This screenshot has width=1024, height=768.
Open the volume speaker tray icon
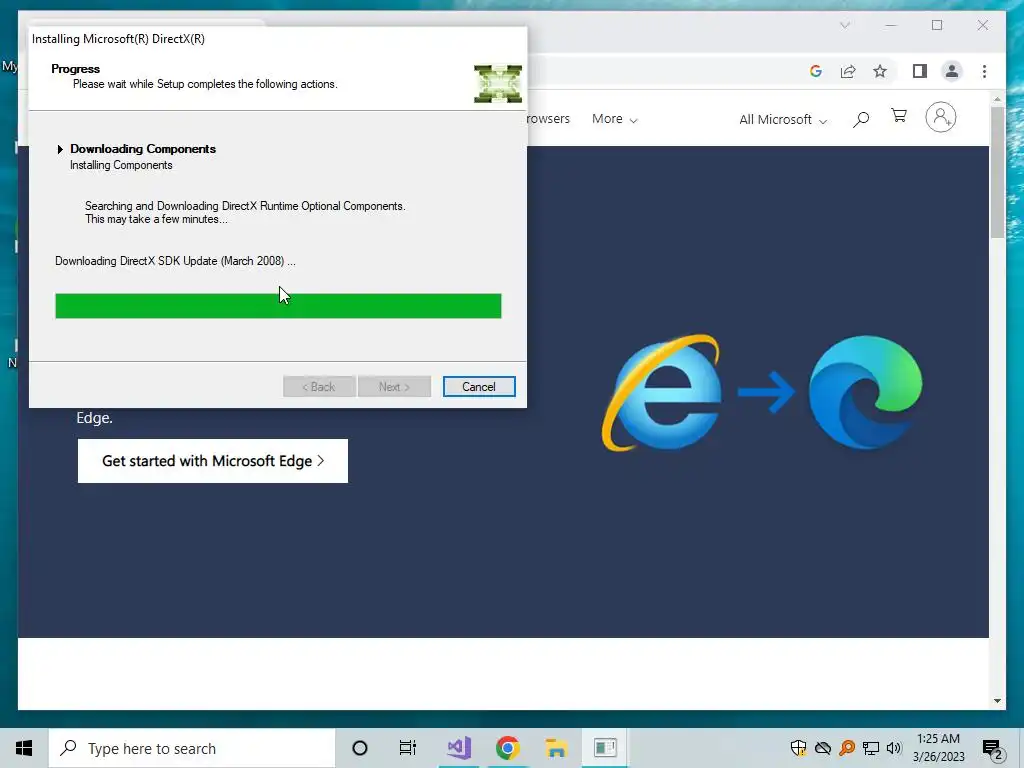click(x=894, y=748)
